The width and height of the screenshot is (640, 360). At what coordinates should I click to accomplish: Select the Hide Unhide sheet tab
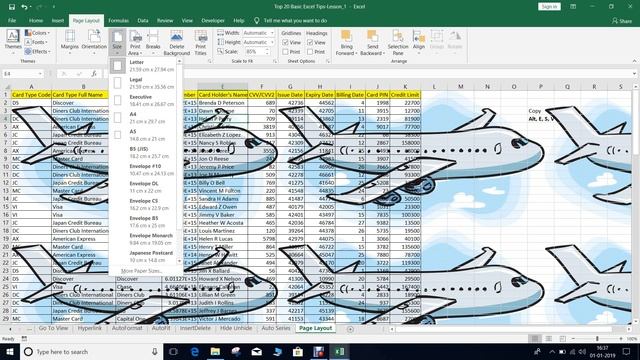(236, 328)
